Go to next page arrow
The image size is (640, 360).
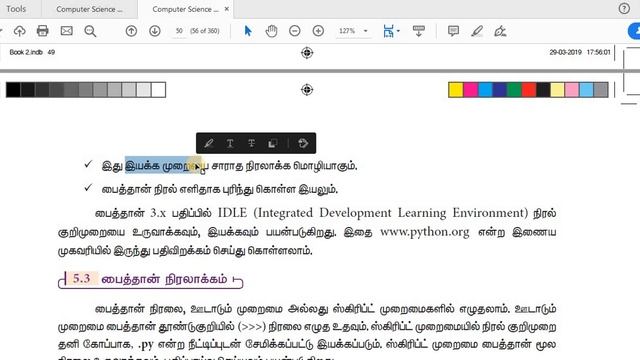[x=155, y=31]
